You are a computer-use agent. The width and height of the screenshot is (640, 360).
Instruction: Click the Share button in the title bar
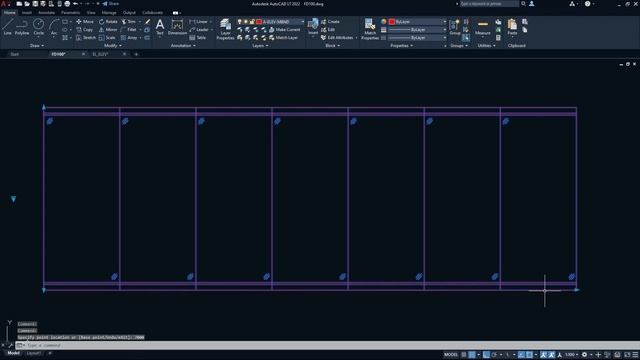tap(111, 4)
